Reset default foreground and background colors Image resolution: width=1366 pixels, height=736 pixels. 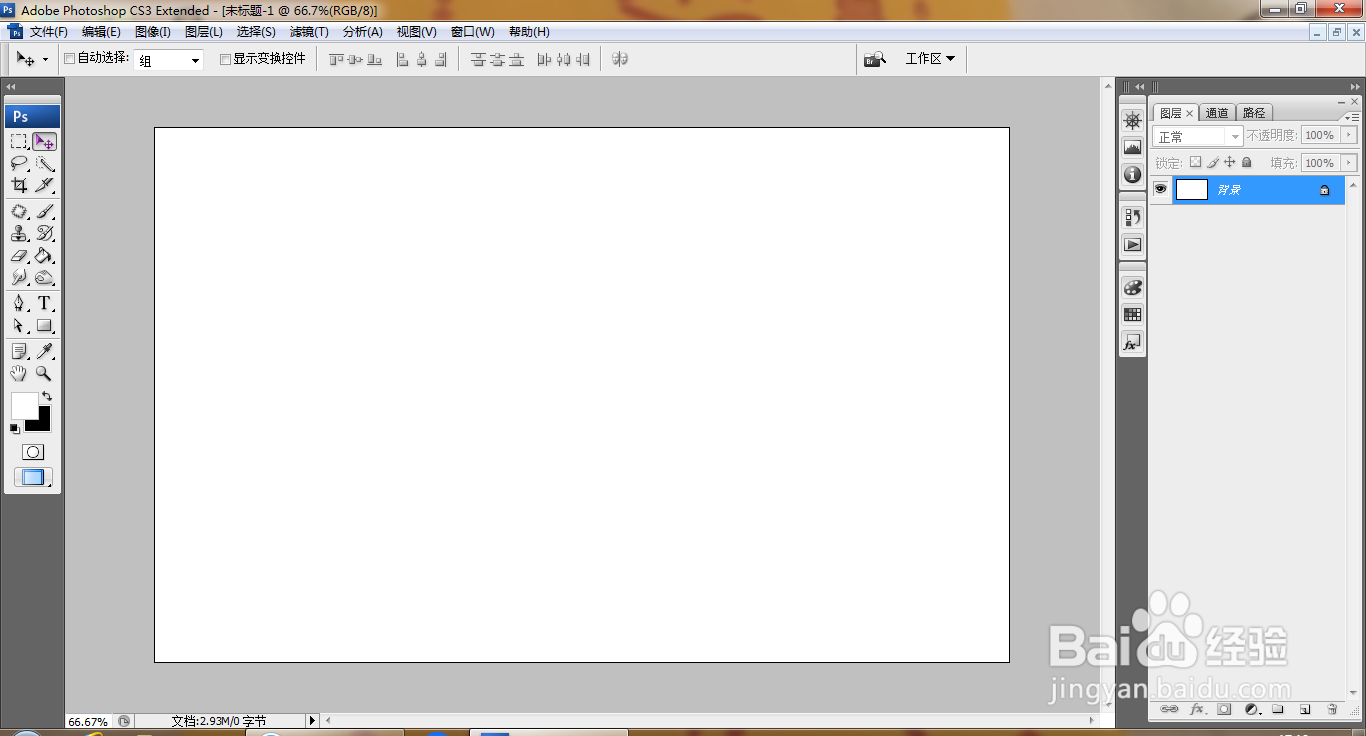[x=15, y=428]
